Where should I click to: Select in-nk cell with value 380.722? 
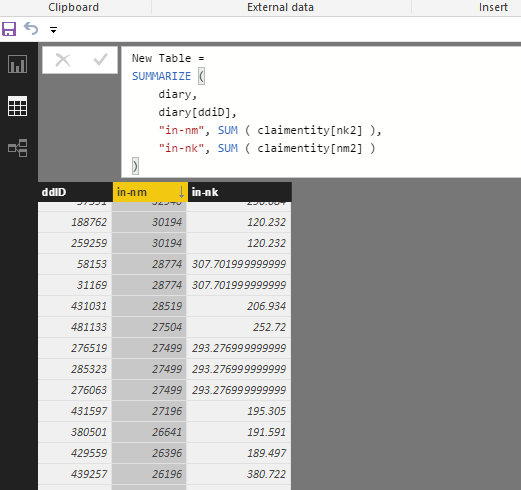239,474
